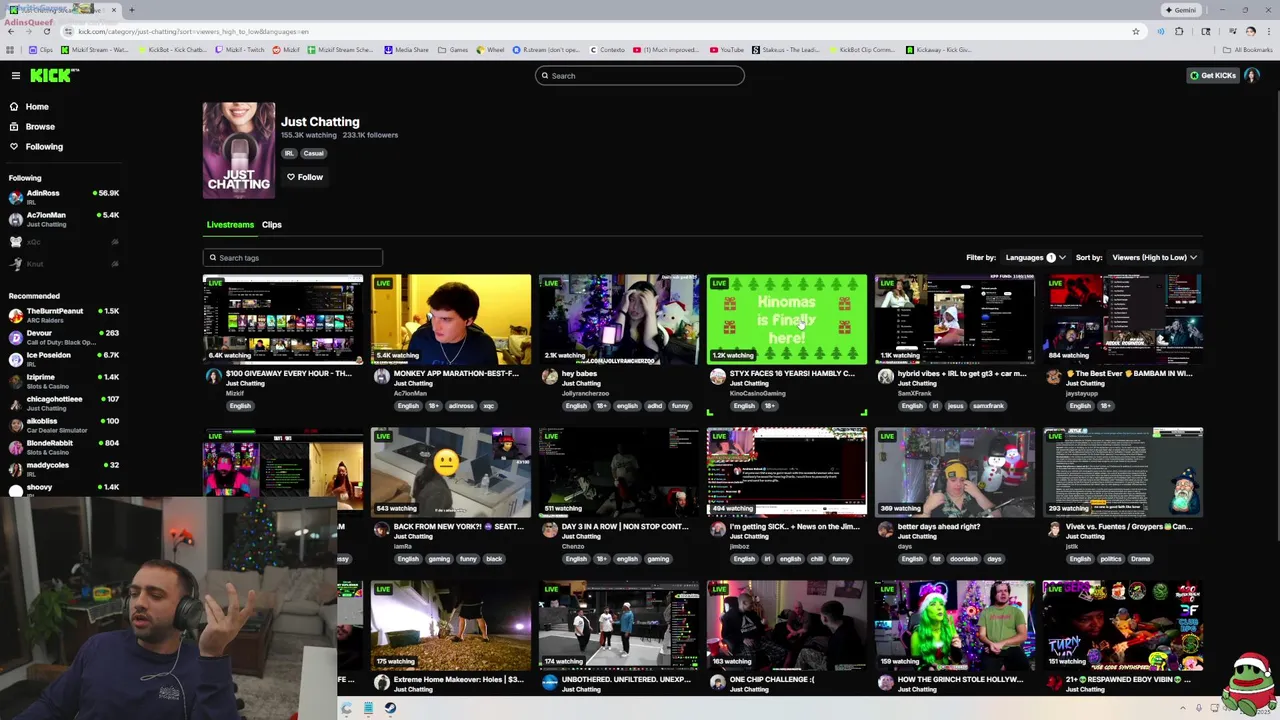This screenshot has height=720, width=1280.
Task: Open the user profile avatar menu
Action: [x=1252, y=75]
